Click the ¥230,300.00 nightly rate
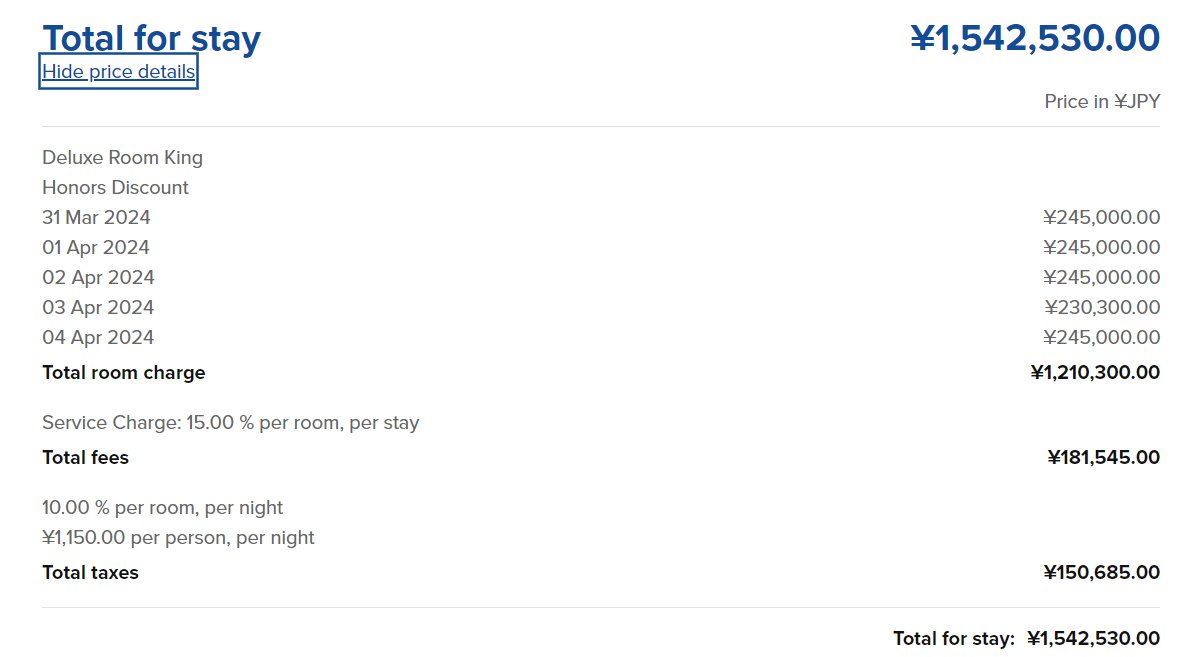The image size is (1197, 657). click(x=1102, y=308)
